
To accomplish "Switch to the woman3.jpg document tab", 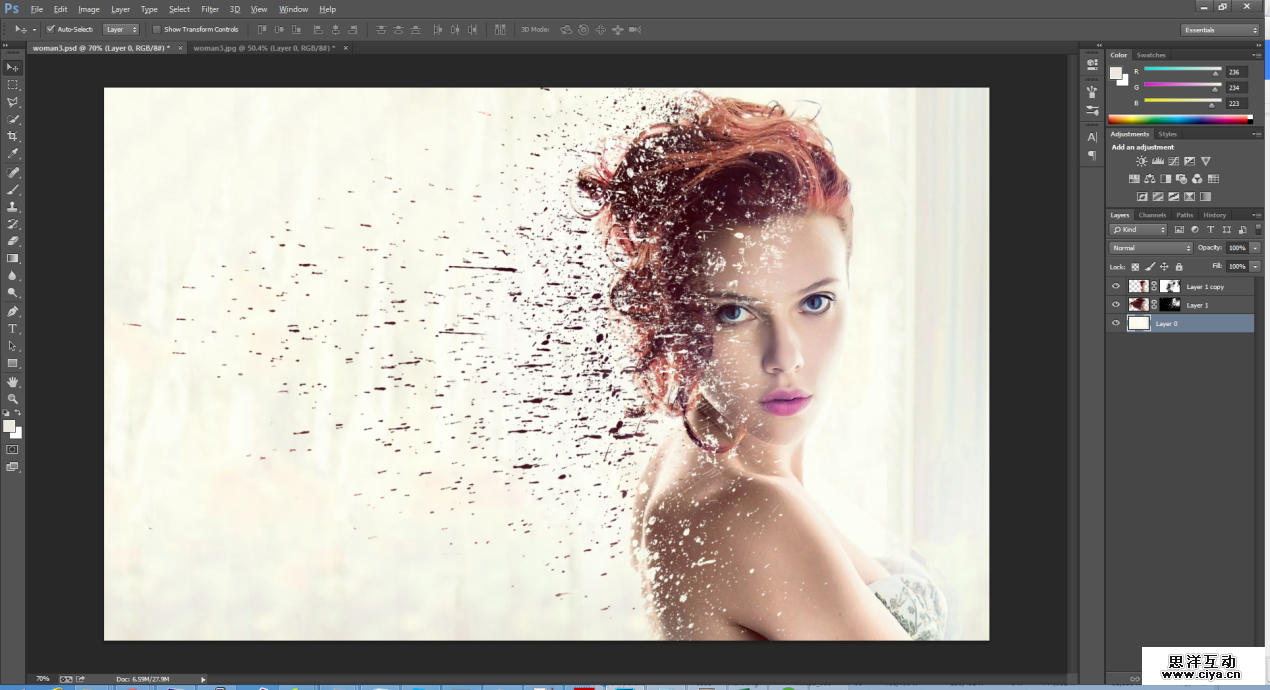I will click(264, 47).
